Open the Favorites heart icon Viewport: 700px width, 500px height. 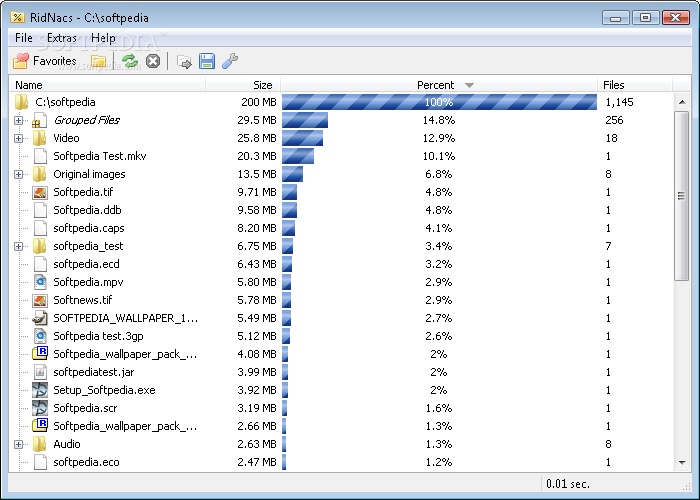pos(21,61)
